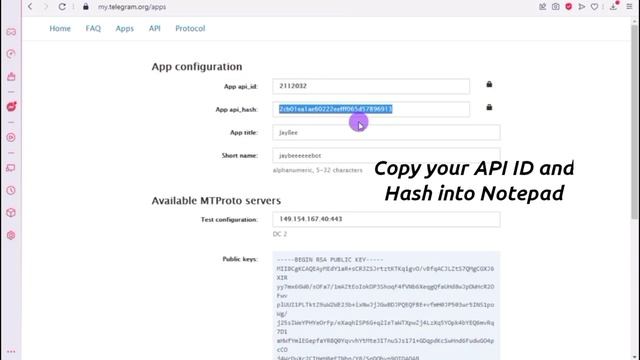
Task: Click the Short name field
Action: pyautogui.click(x=386, y=156)
